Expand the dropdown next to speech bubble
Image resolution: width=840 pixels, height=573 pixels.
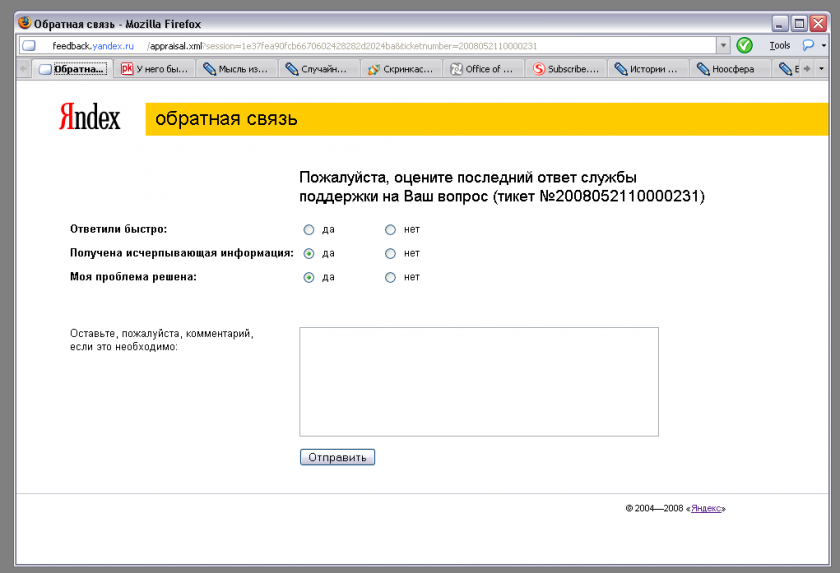824,46
